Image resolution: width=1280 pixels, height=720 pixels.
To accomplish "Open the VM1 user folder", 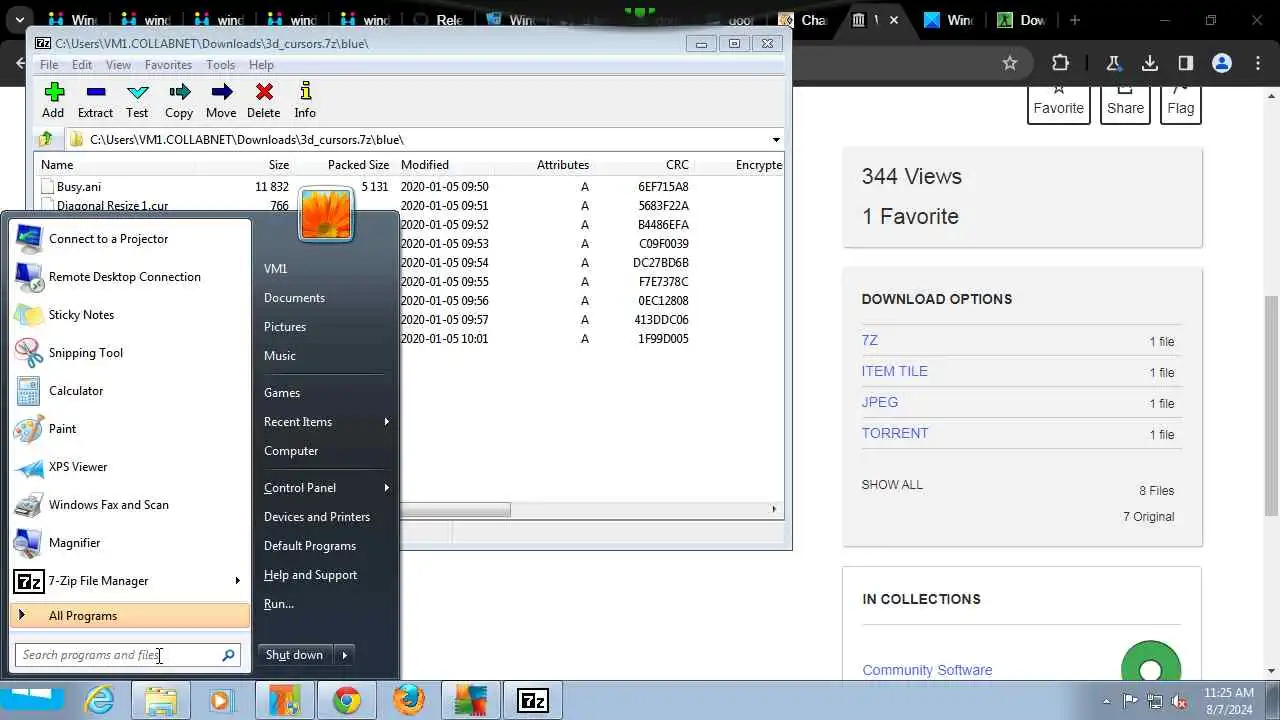I will click(x=276, y=269).
